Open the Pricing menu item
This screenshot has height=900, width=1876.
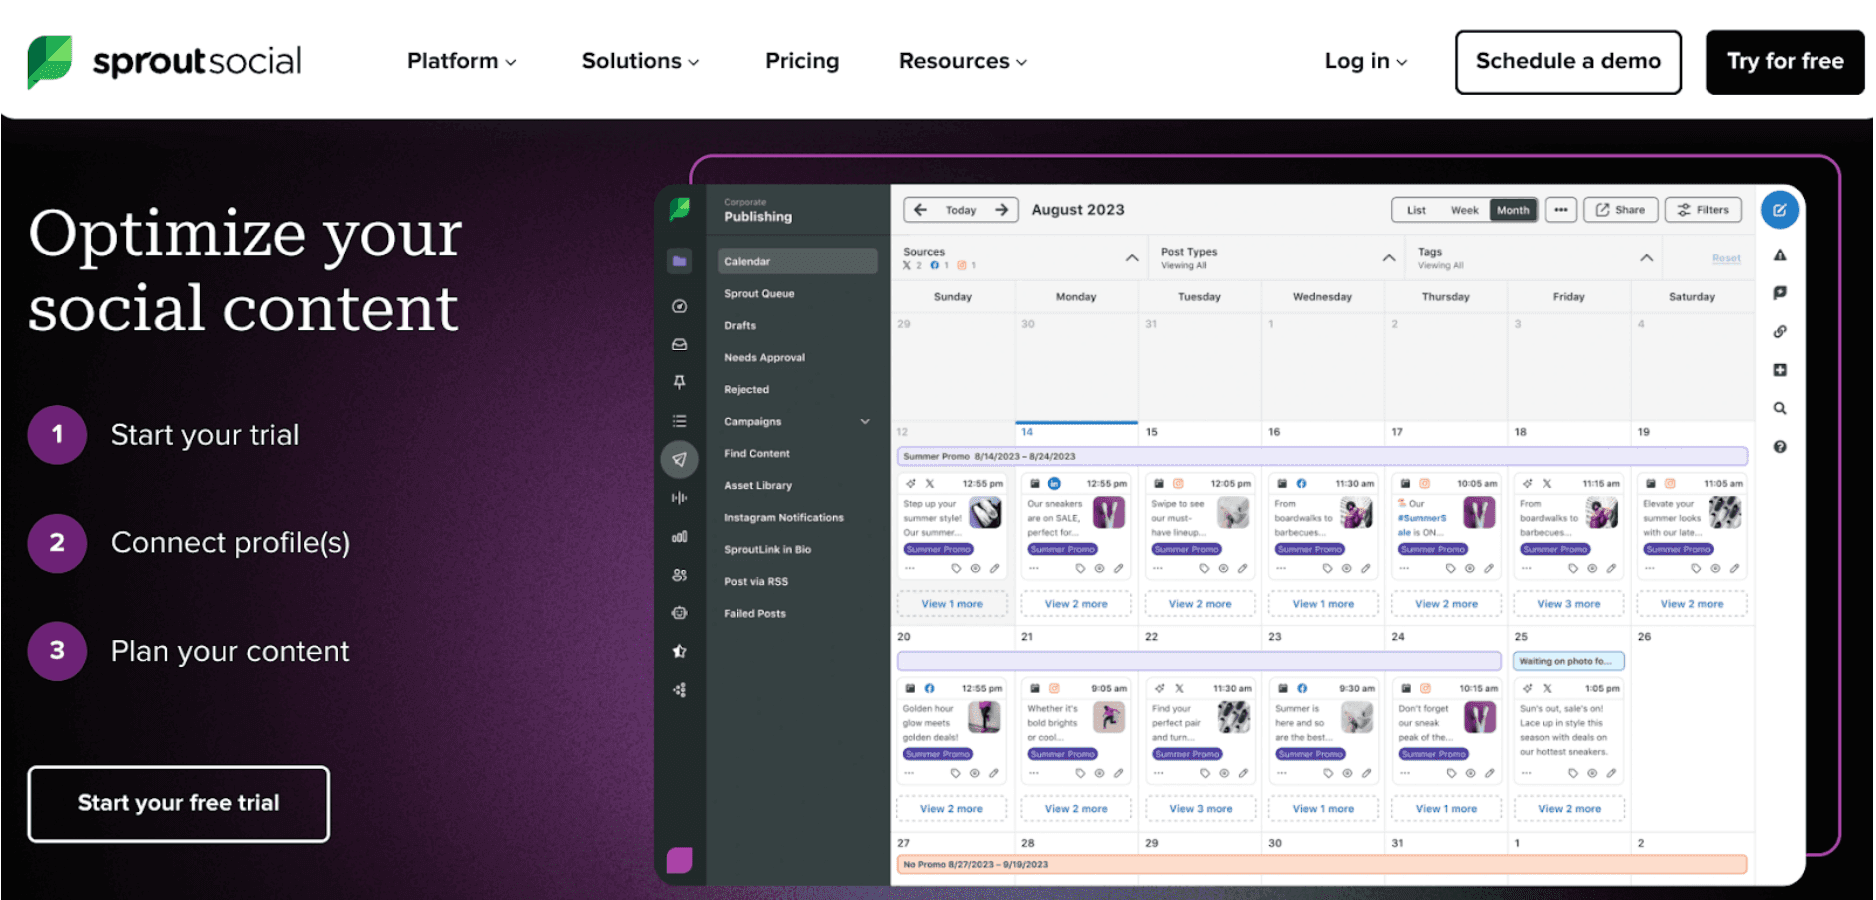[x=801, y=61]
